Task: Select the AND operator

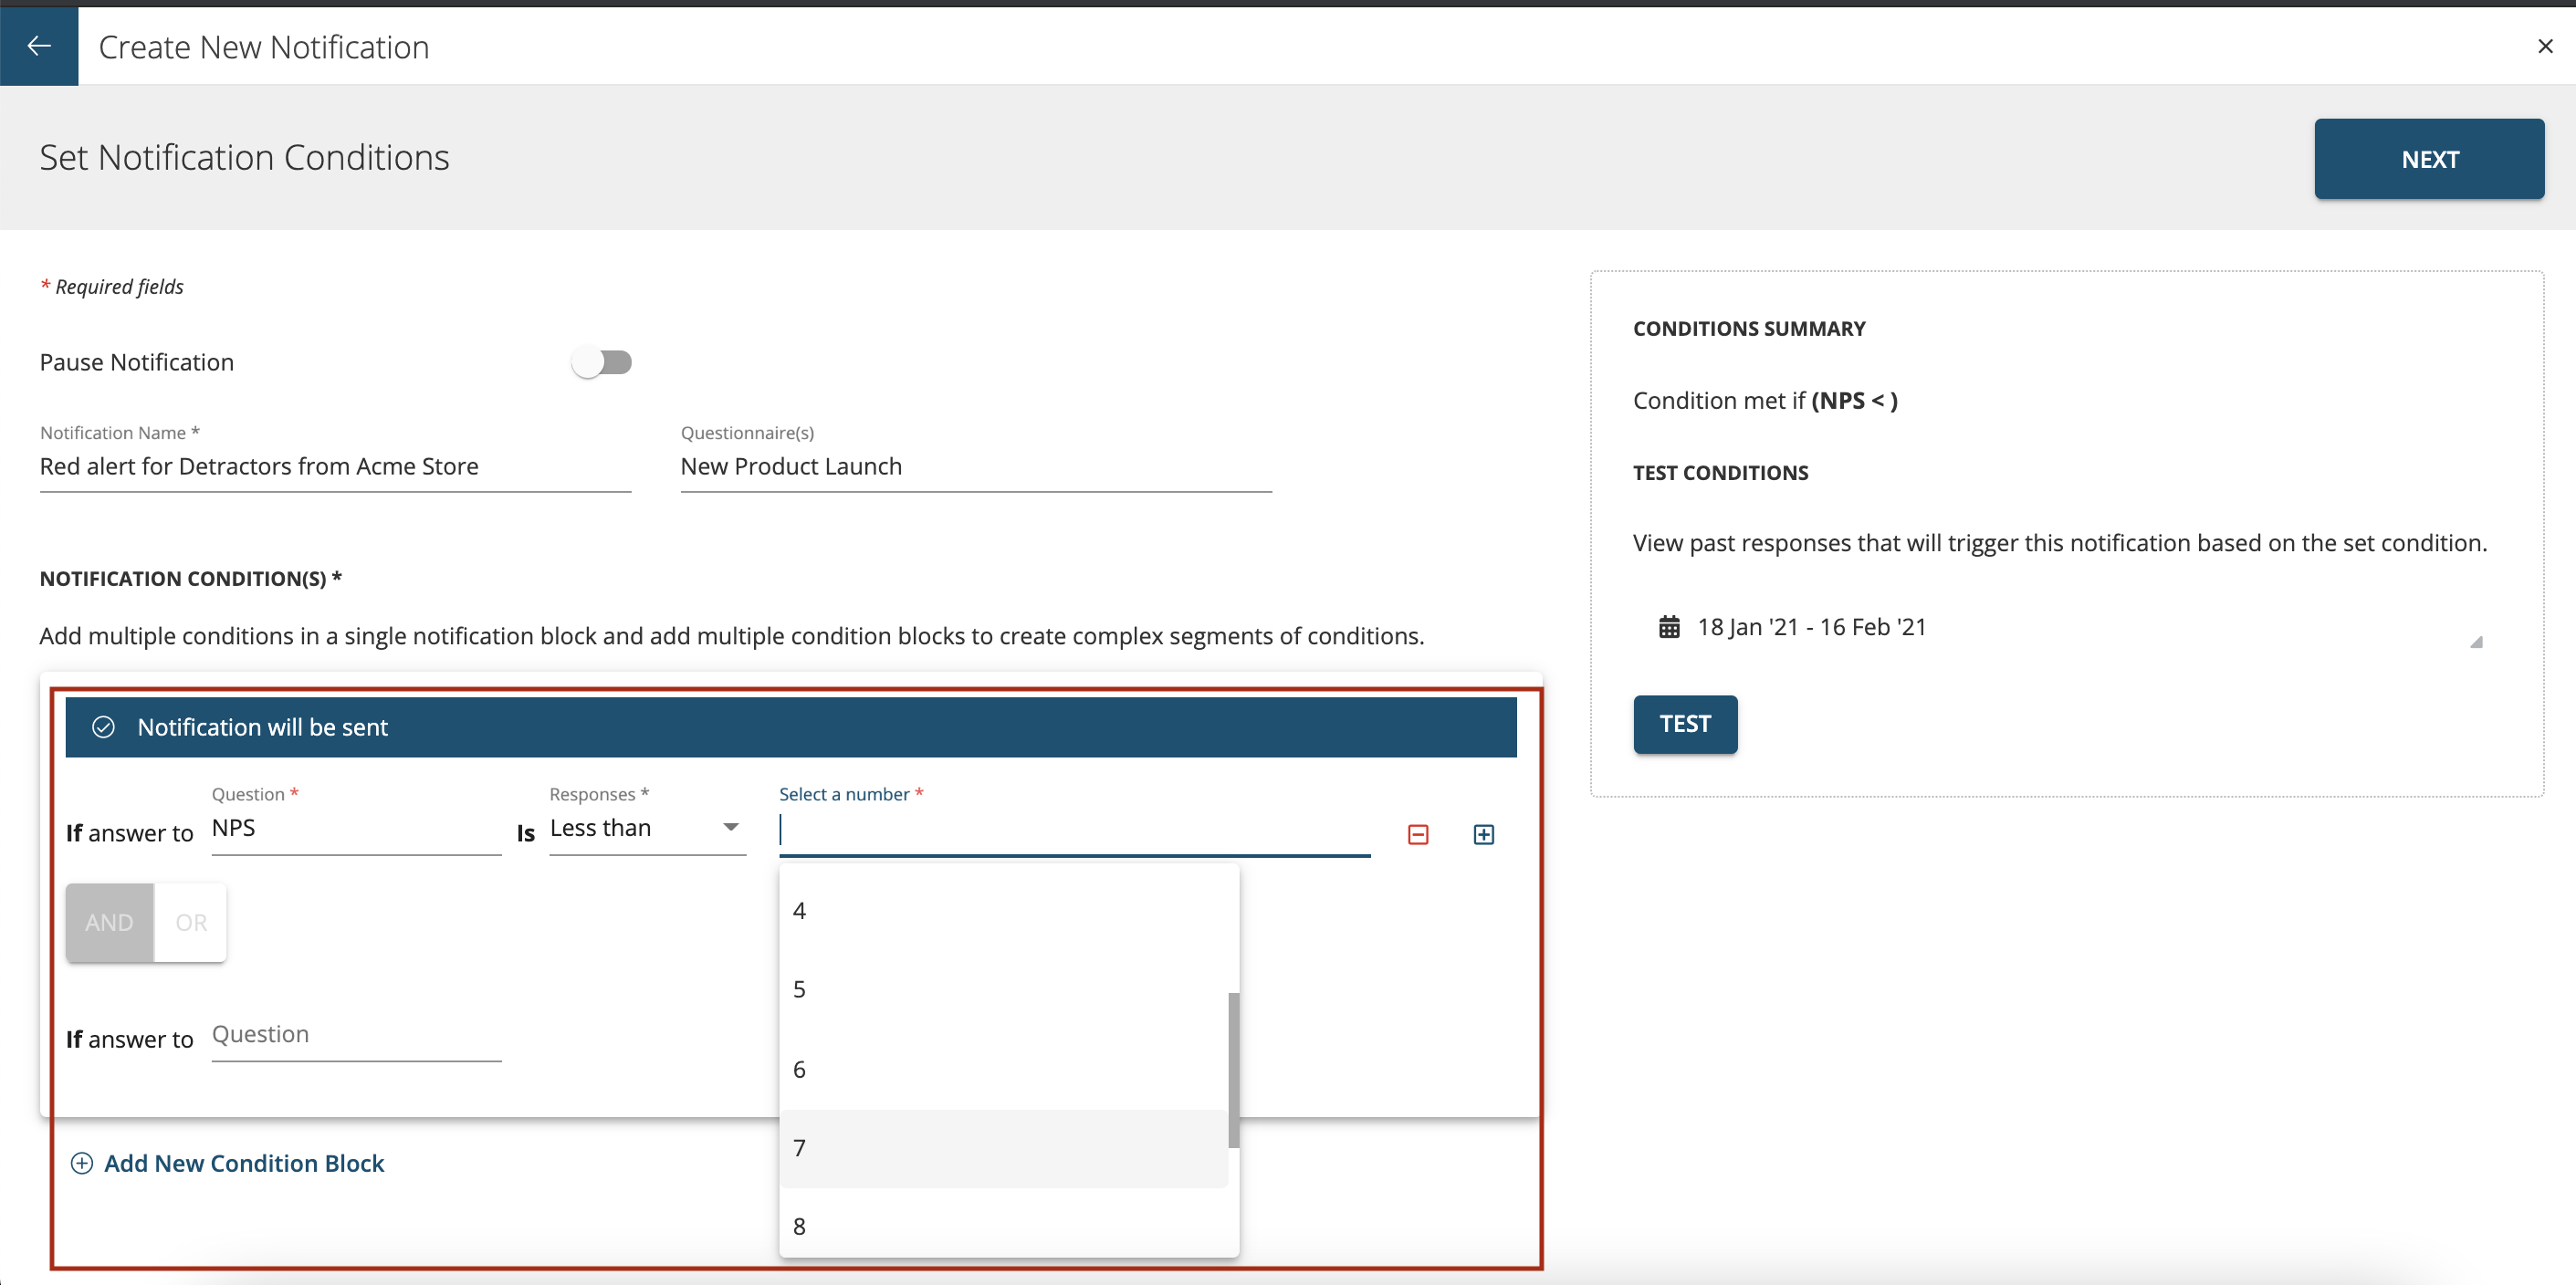Action: (x=110, y=922)
